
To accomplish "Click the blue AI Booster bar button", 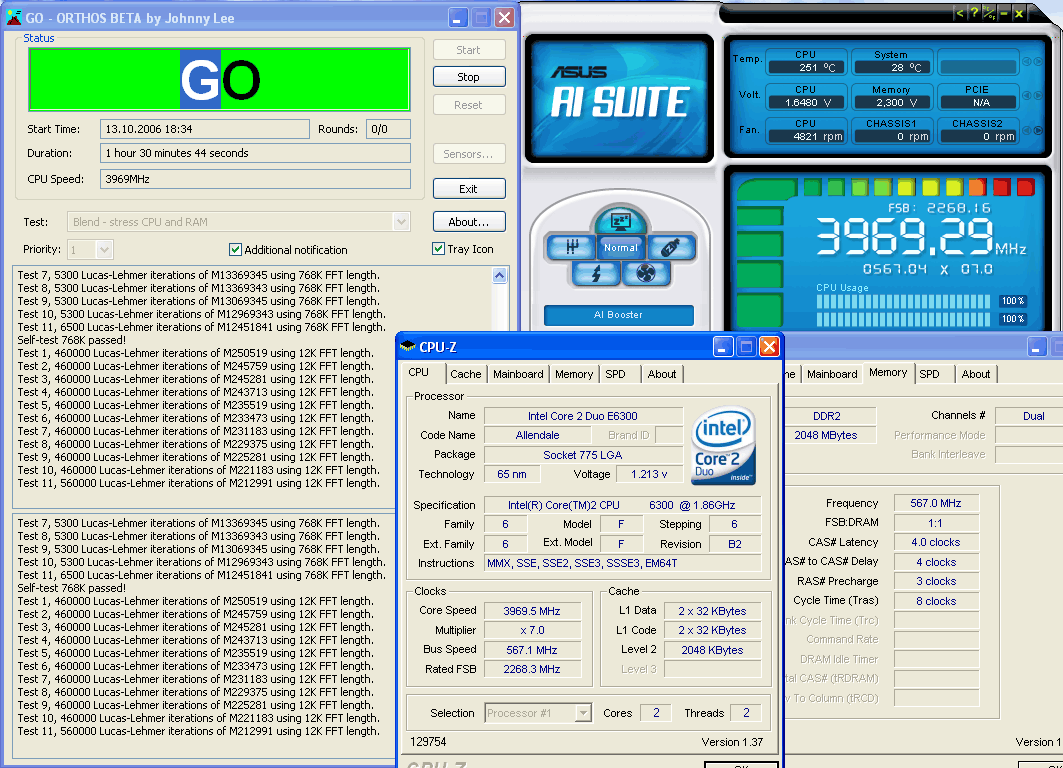I will pos(618,315).
